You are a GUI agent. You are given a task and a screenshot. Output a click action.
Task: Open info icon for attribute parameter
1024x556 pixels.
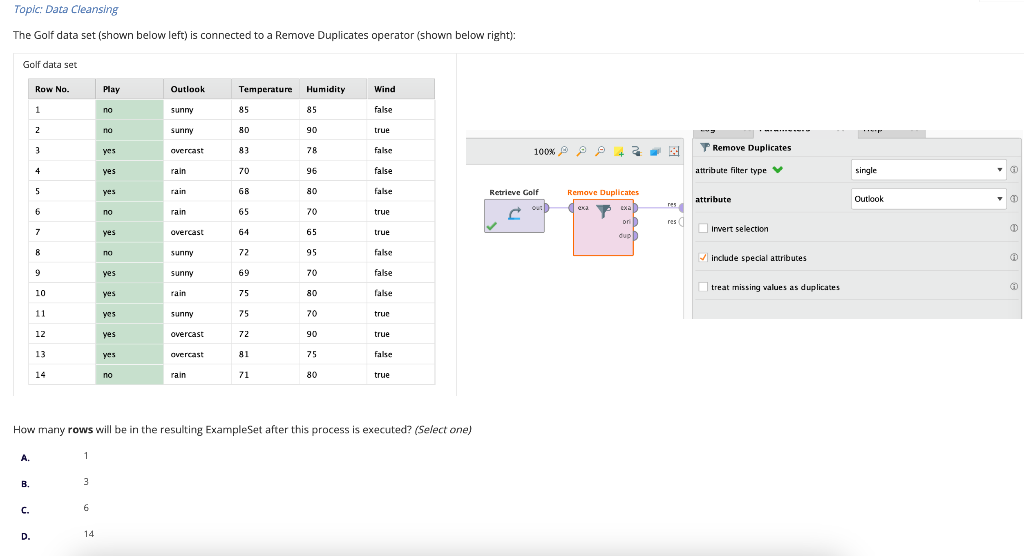pos(1014,199)
